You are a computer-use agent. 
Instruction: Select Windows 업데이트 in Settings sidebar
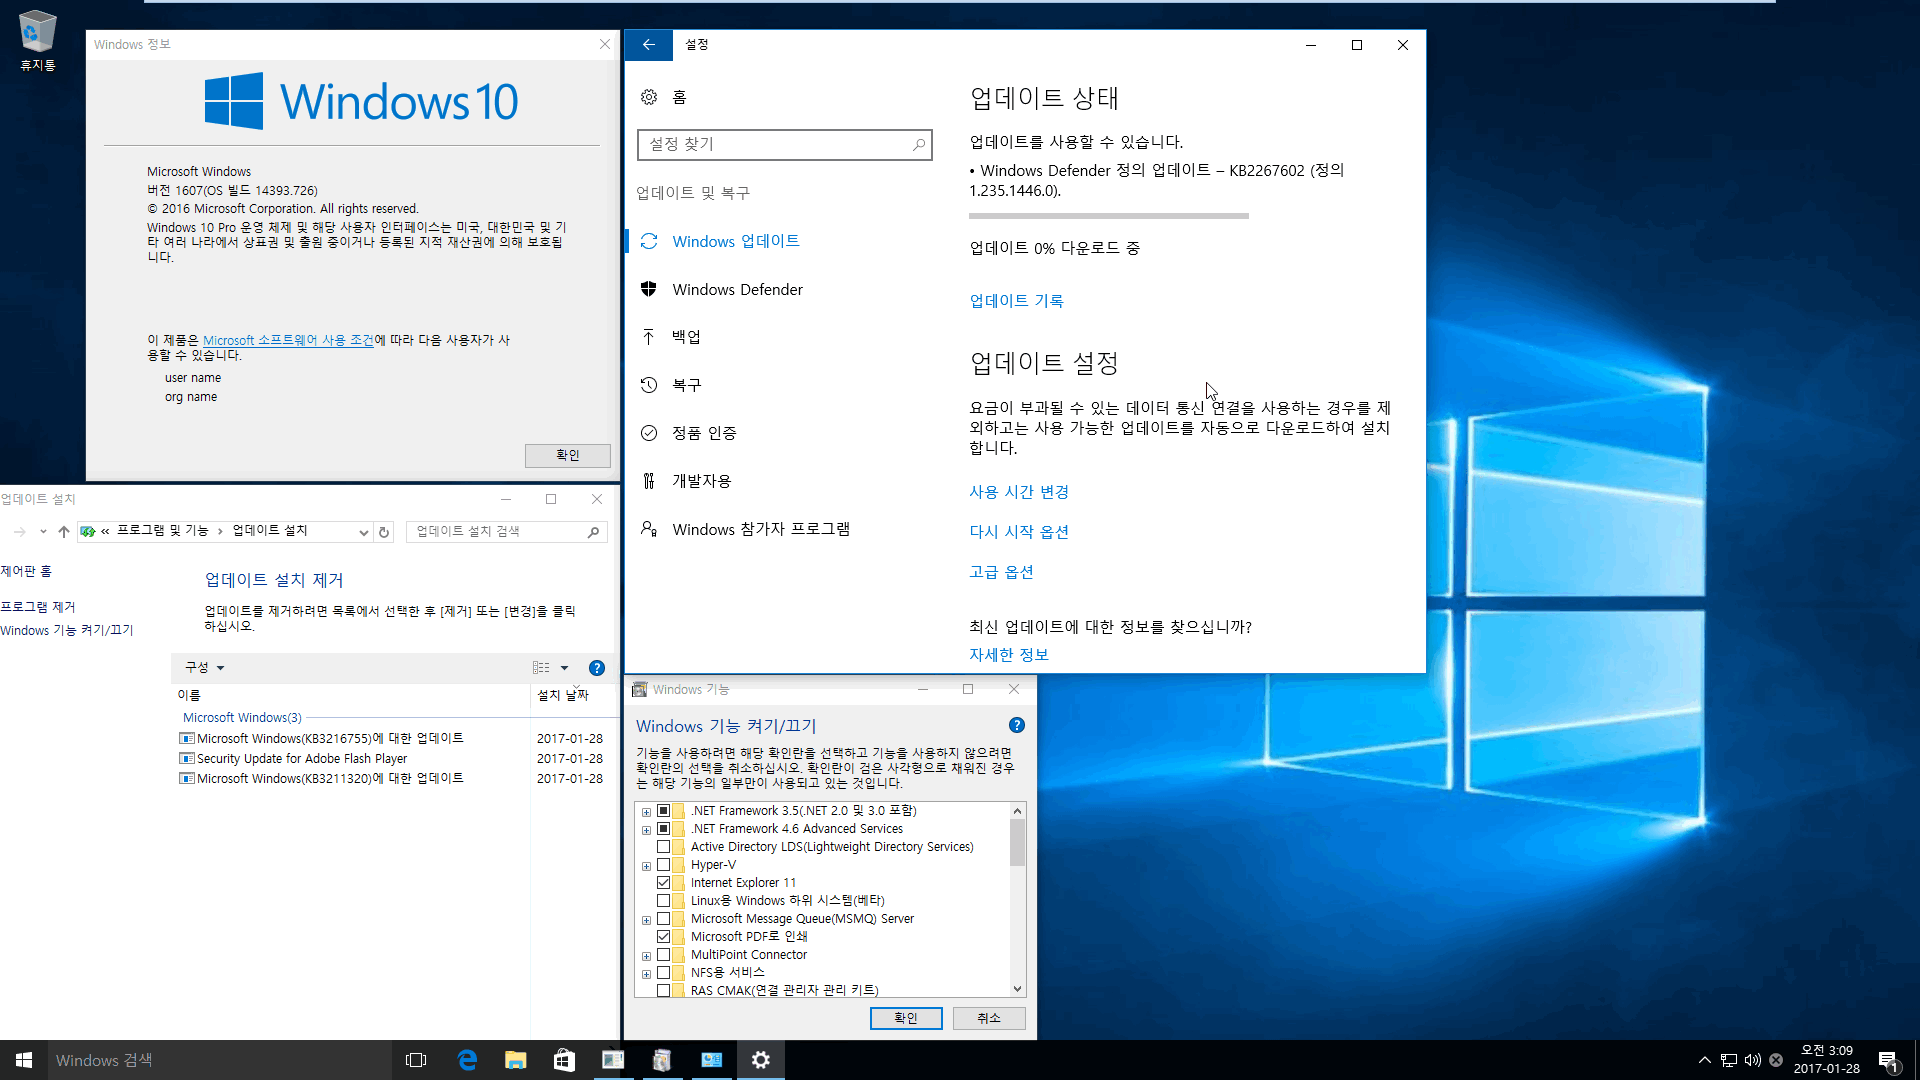click(735, 241)
